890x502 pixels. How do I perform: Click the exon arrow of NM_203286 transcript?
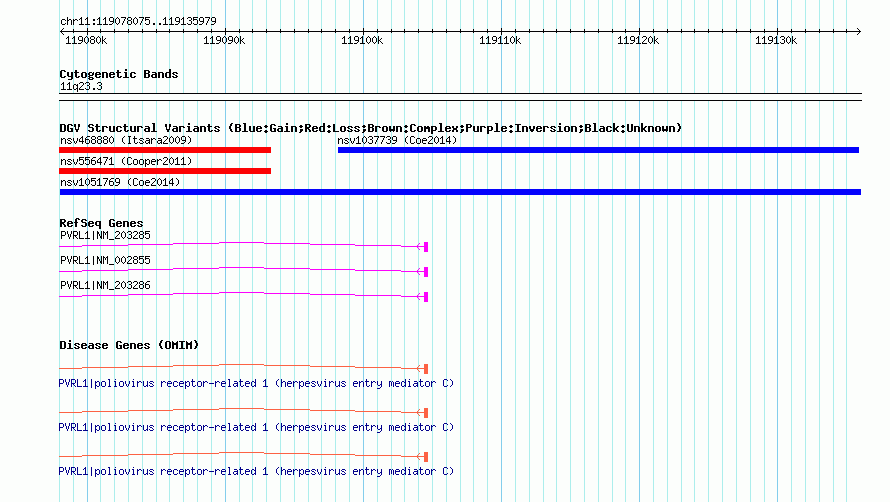(422, 296)
